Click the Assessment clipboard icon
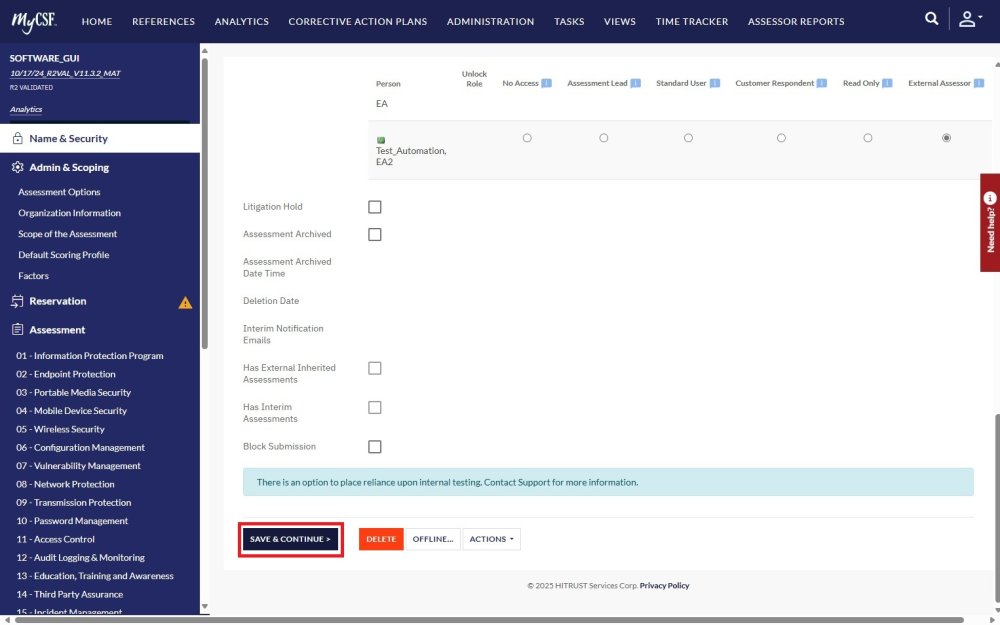1000x625 pixels. tap(17, 330)
